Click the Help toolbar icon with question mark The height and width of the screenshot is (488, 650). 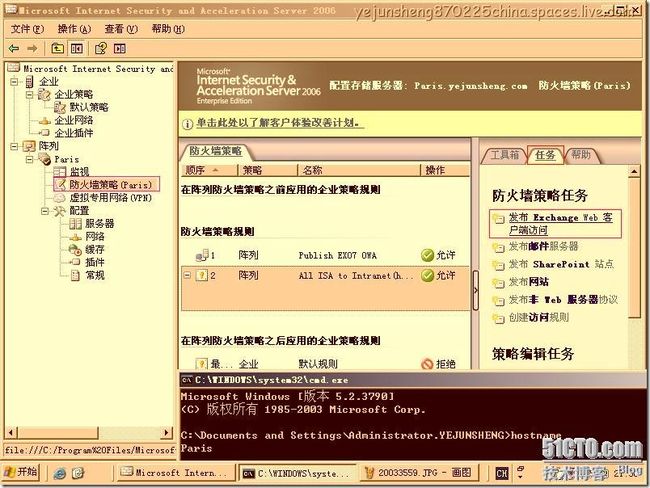[101, 49]
